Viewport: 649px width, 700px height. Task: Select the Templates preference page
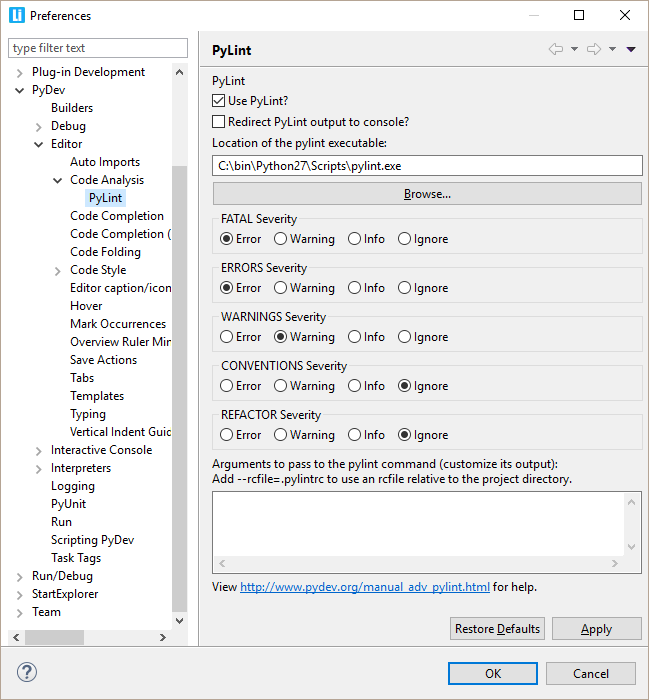97,396
